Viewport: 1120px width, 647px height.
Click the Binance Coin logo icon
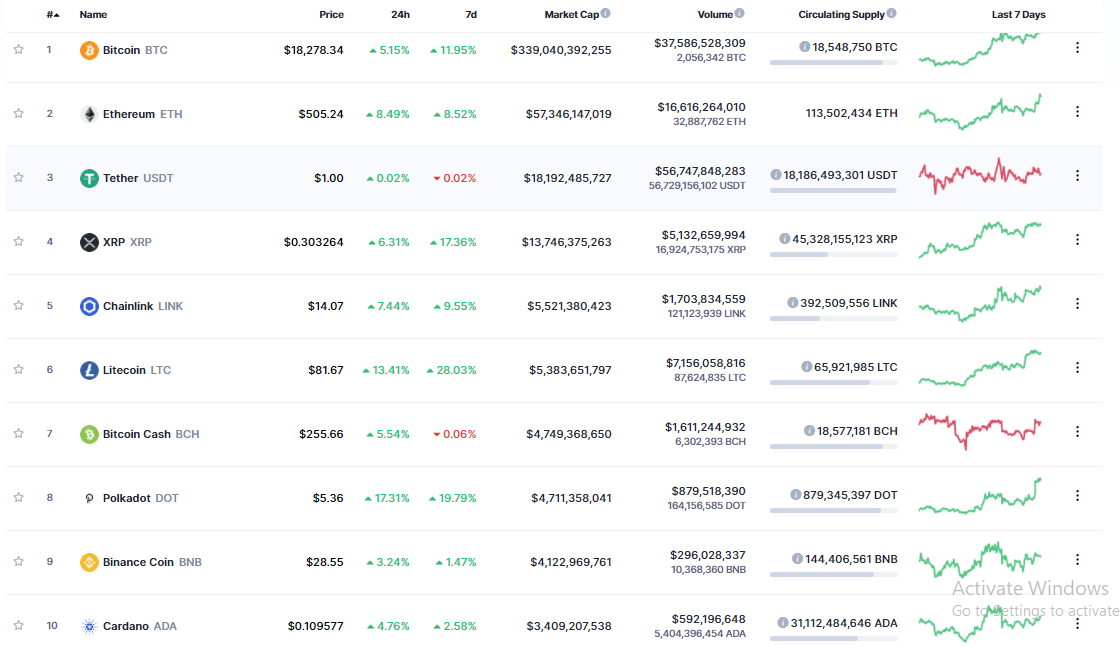[89, 563]
